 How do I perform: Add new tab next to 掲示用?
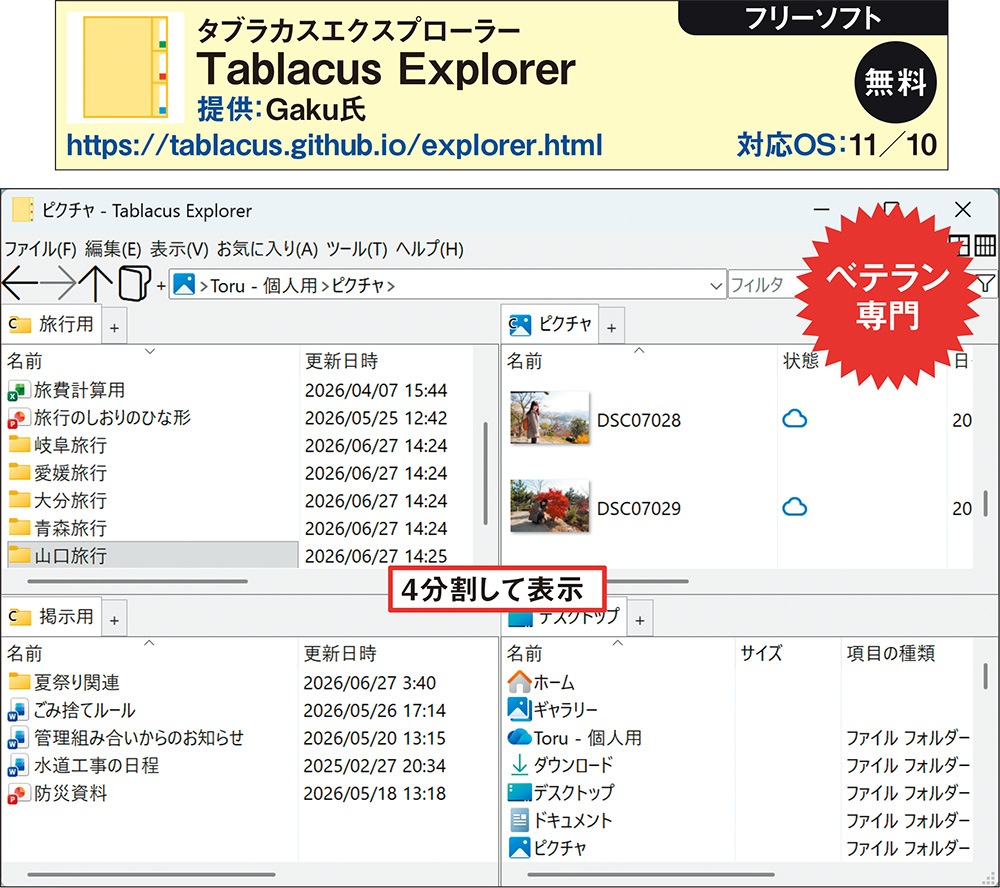[114, 620]
